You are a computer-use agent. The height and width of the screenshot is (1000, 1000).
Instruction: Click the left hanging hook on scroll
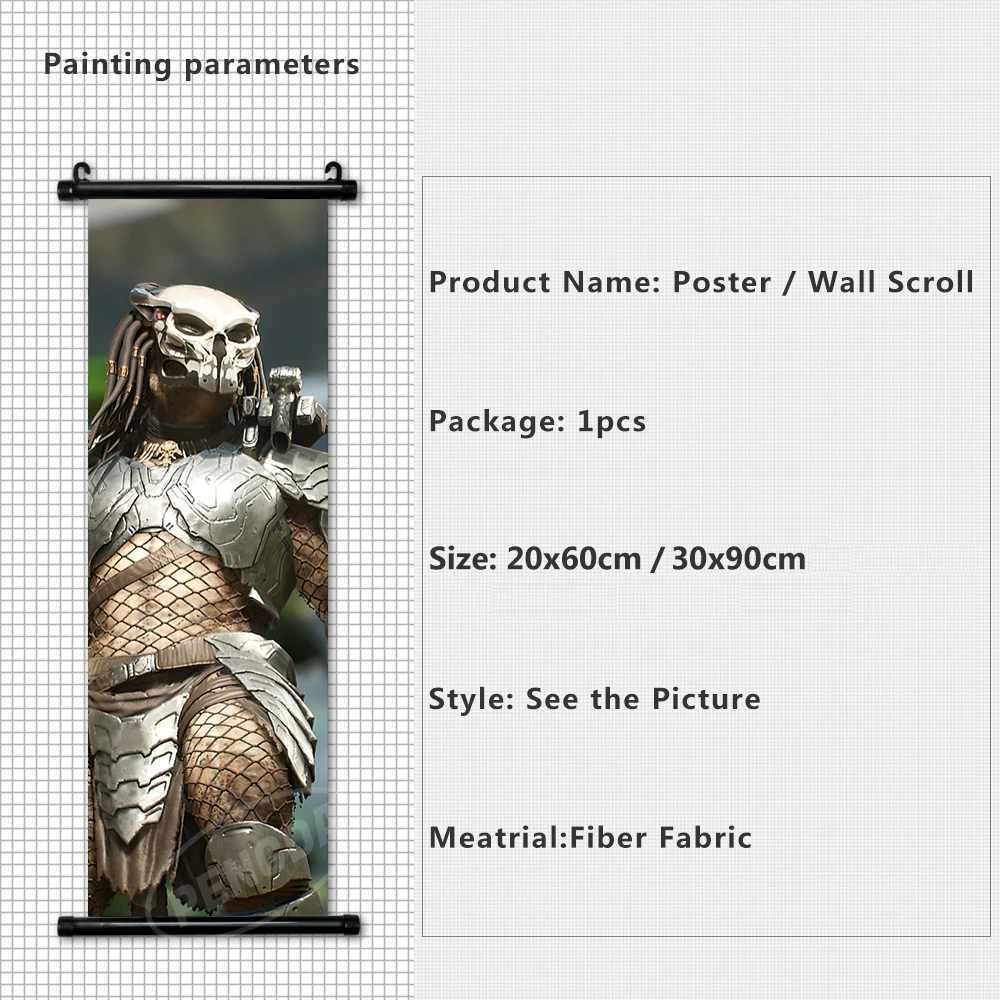pos(82,172)
